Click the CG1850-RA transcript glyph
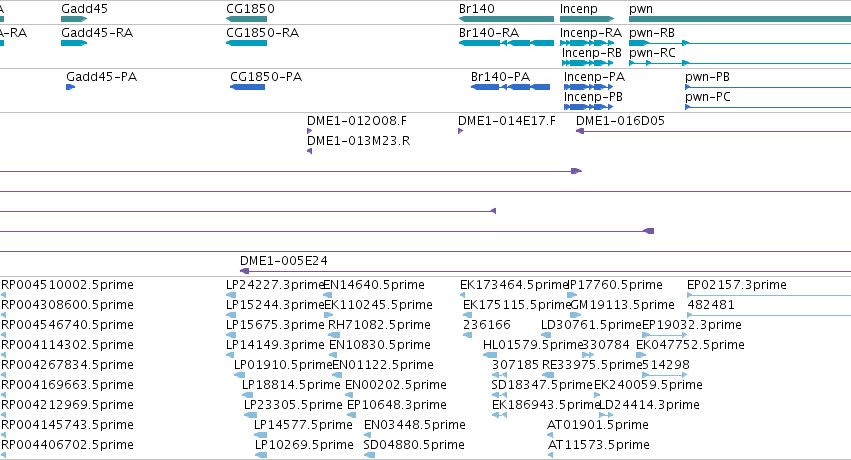The image size is (851, 460). pos(246,43)
